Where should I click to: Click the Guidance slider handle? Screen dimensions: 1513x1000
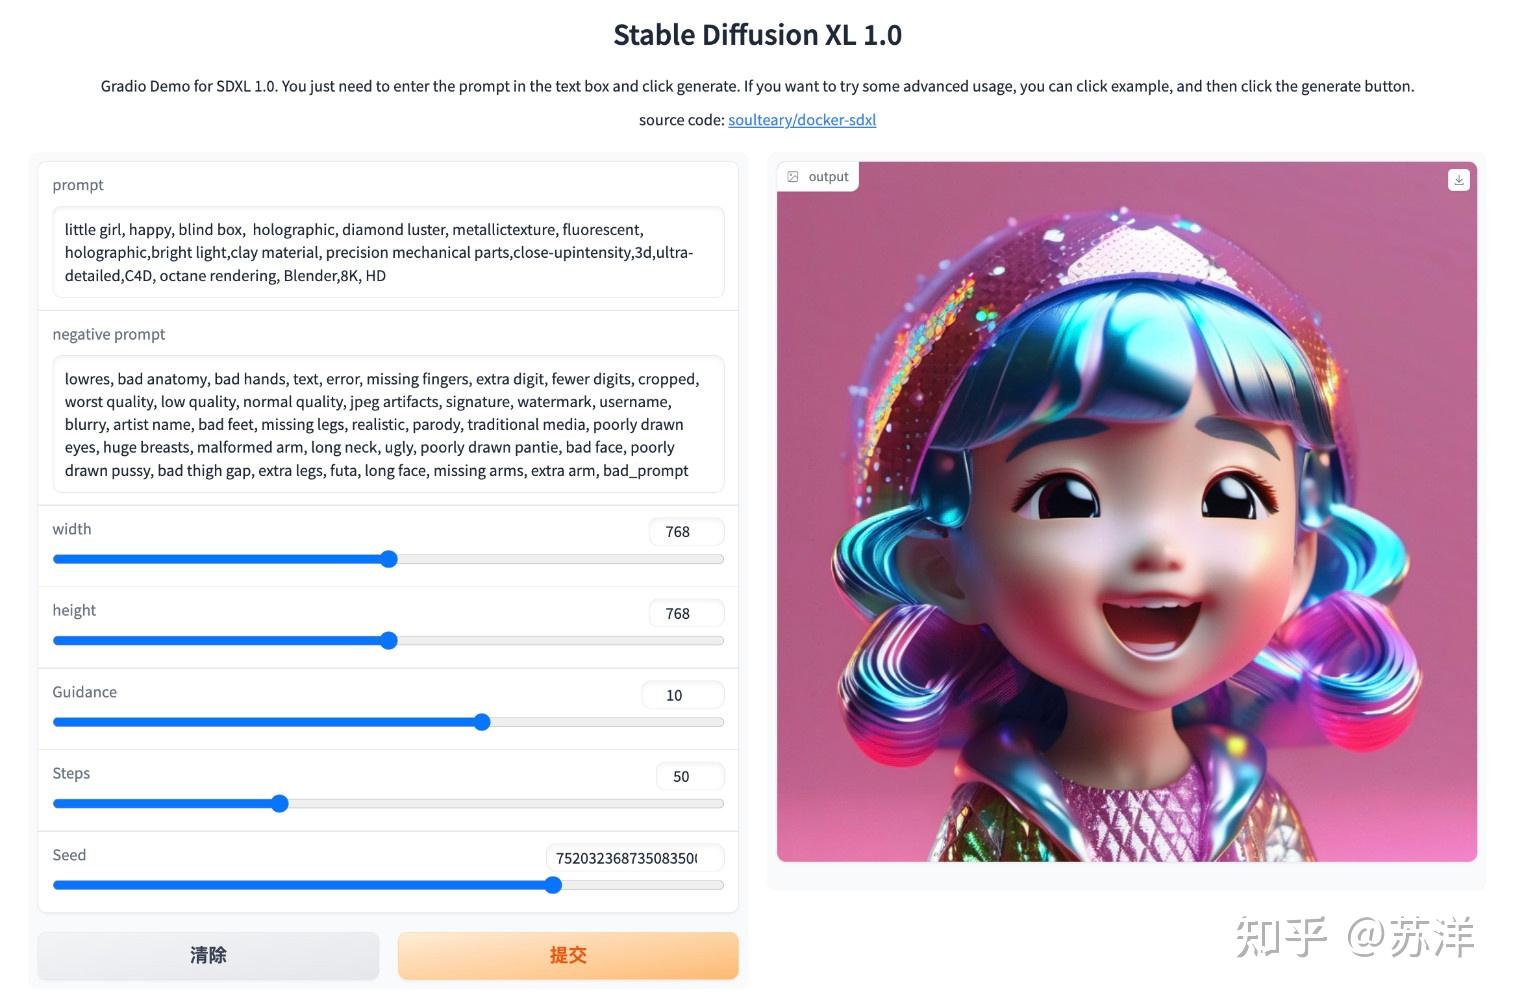click(482, 722)
